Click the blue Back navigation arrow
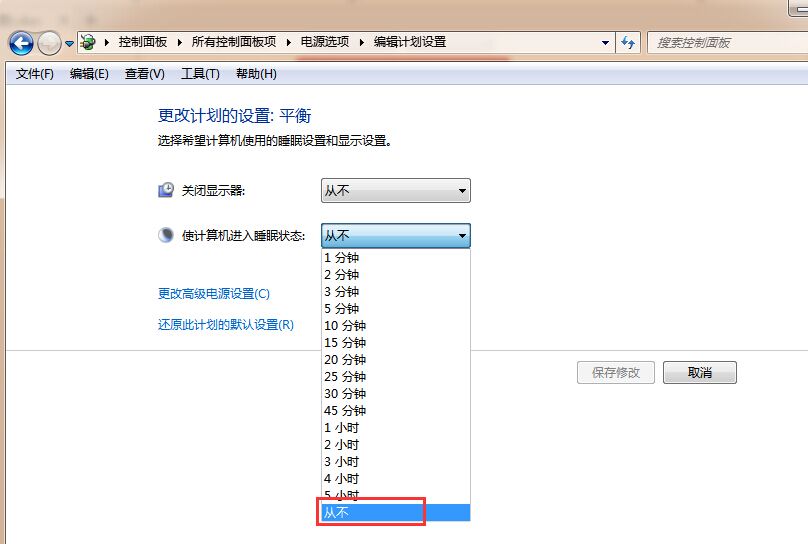808x544 pixels. (x=21, y=43)
